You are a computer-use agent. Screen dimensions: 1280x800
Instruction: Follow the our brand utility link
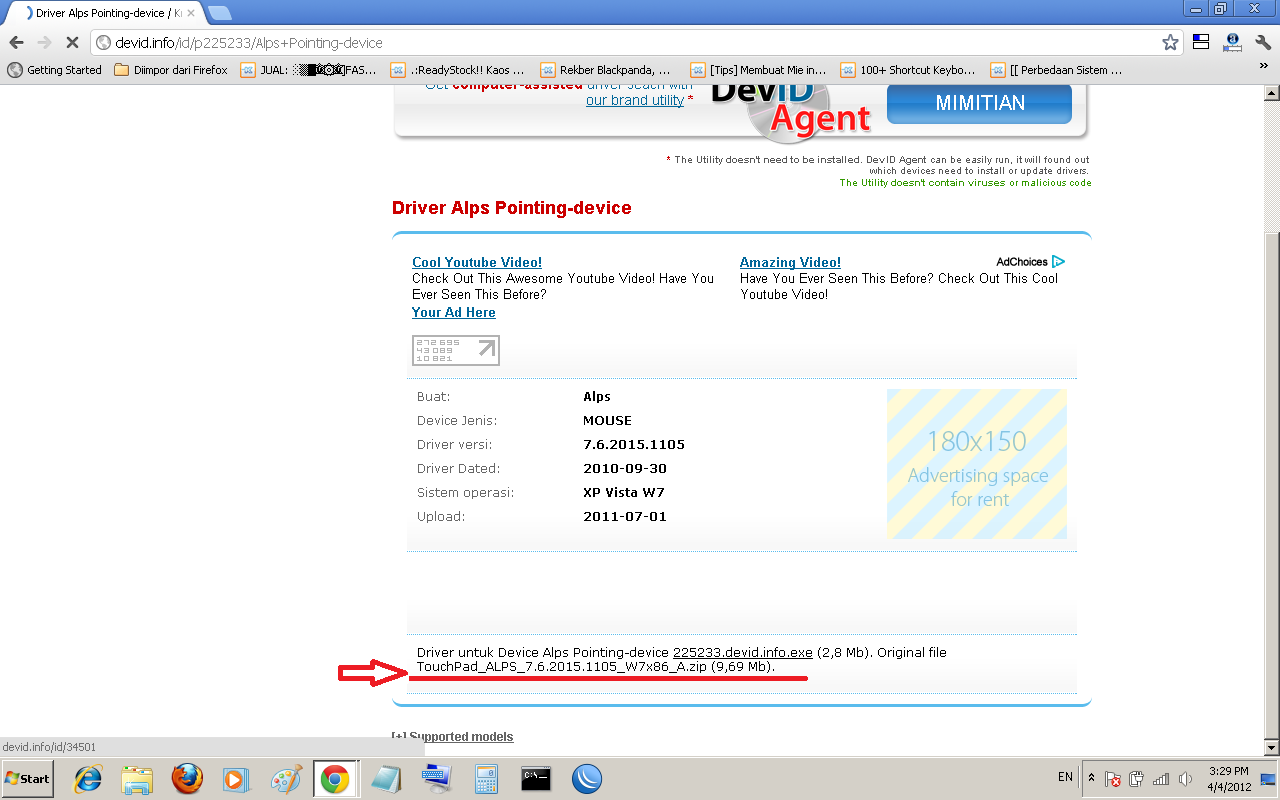pos(634,100)
